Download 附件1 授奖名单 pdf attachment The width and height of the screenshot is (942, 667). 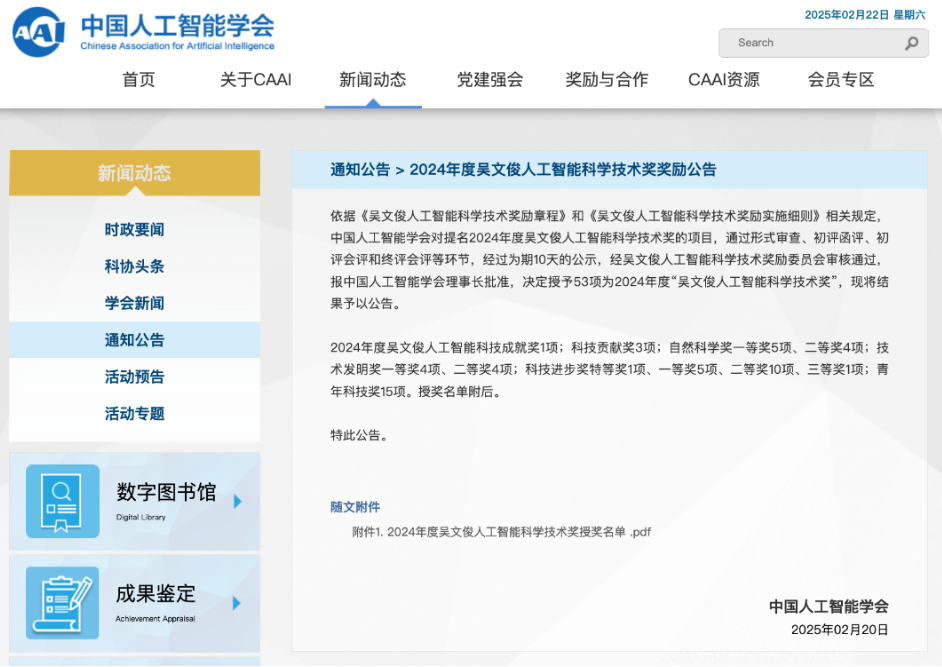click(x=502, y=532)
